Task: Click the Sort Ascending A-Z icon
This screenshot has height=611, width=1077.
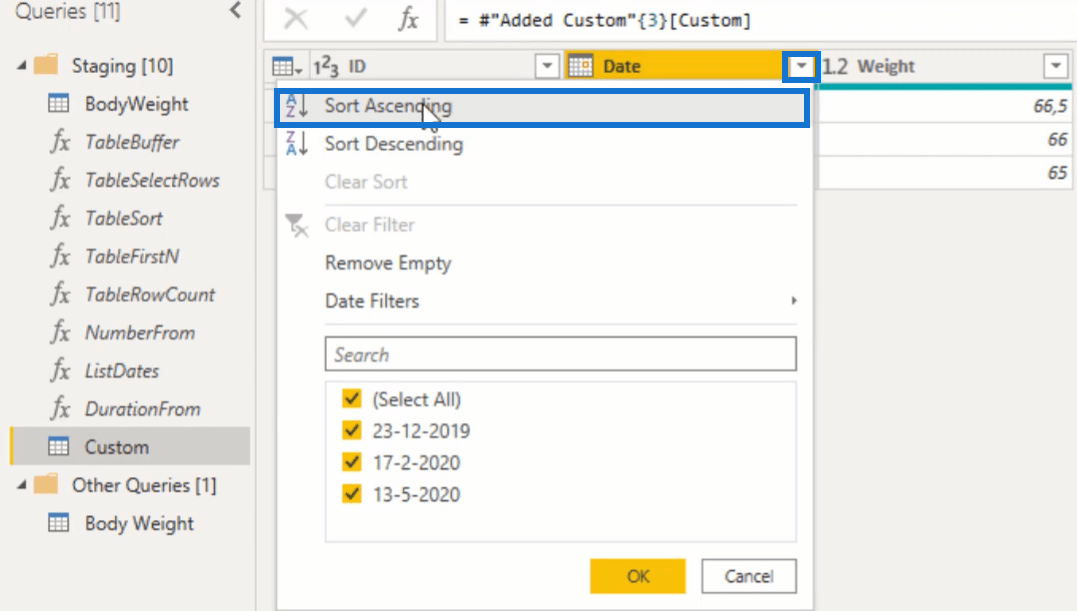Action: click(x=297, y=106)
